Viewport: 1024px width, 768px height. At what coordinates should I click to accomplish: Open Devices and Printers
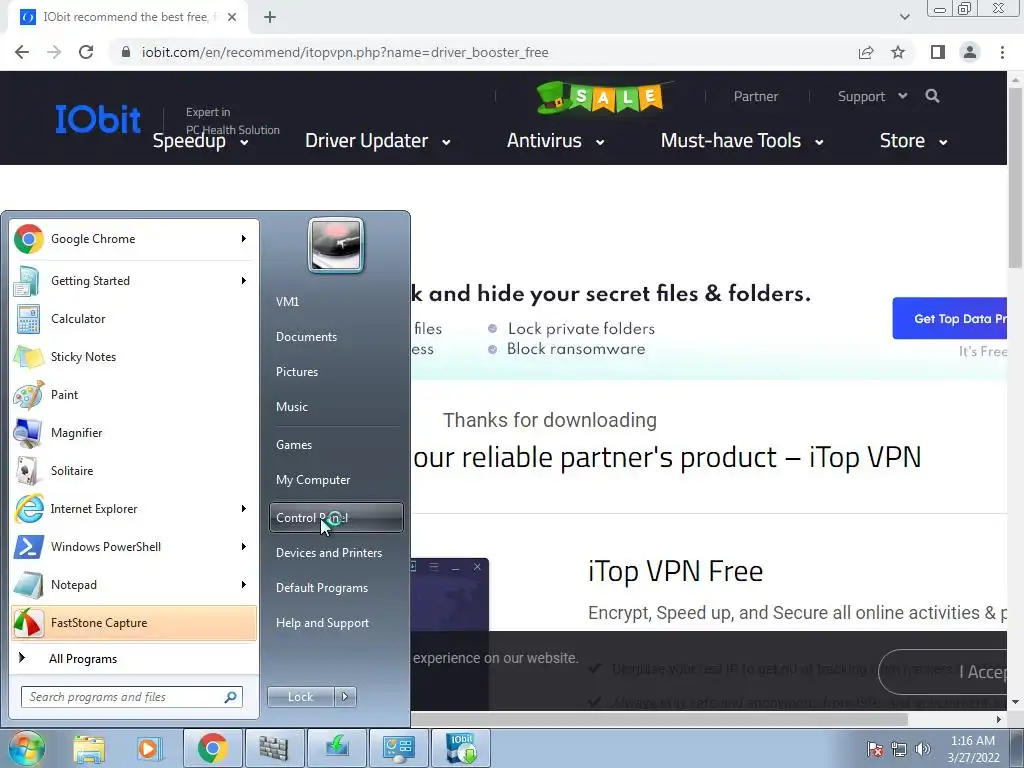pos(329,553)
